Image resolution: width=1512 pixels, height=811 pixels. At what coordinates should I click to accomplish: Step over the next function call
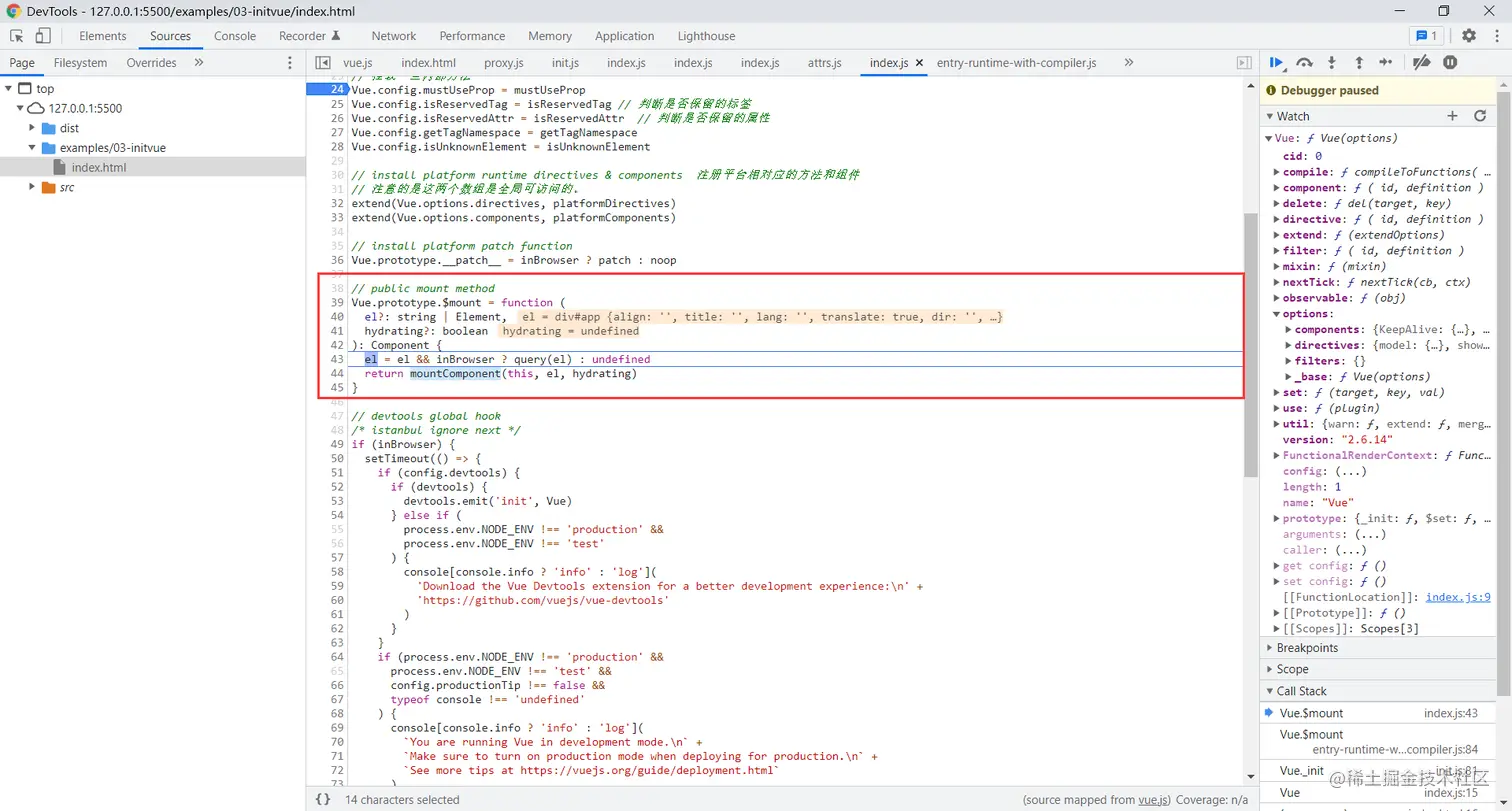(x=1304, y=62)
